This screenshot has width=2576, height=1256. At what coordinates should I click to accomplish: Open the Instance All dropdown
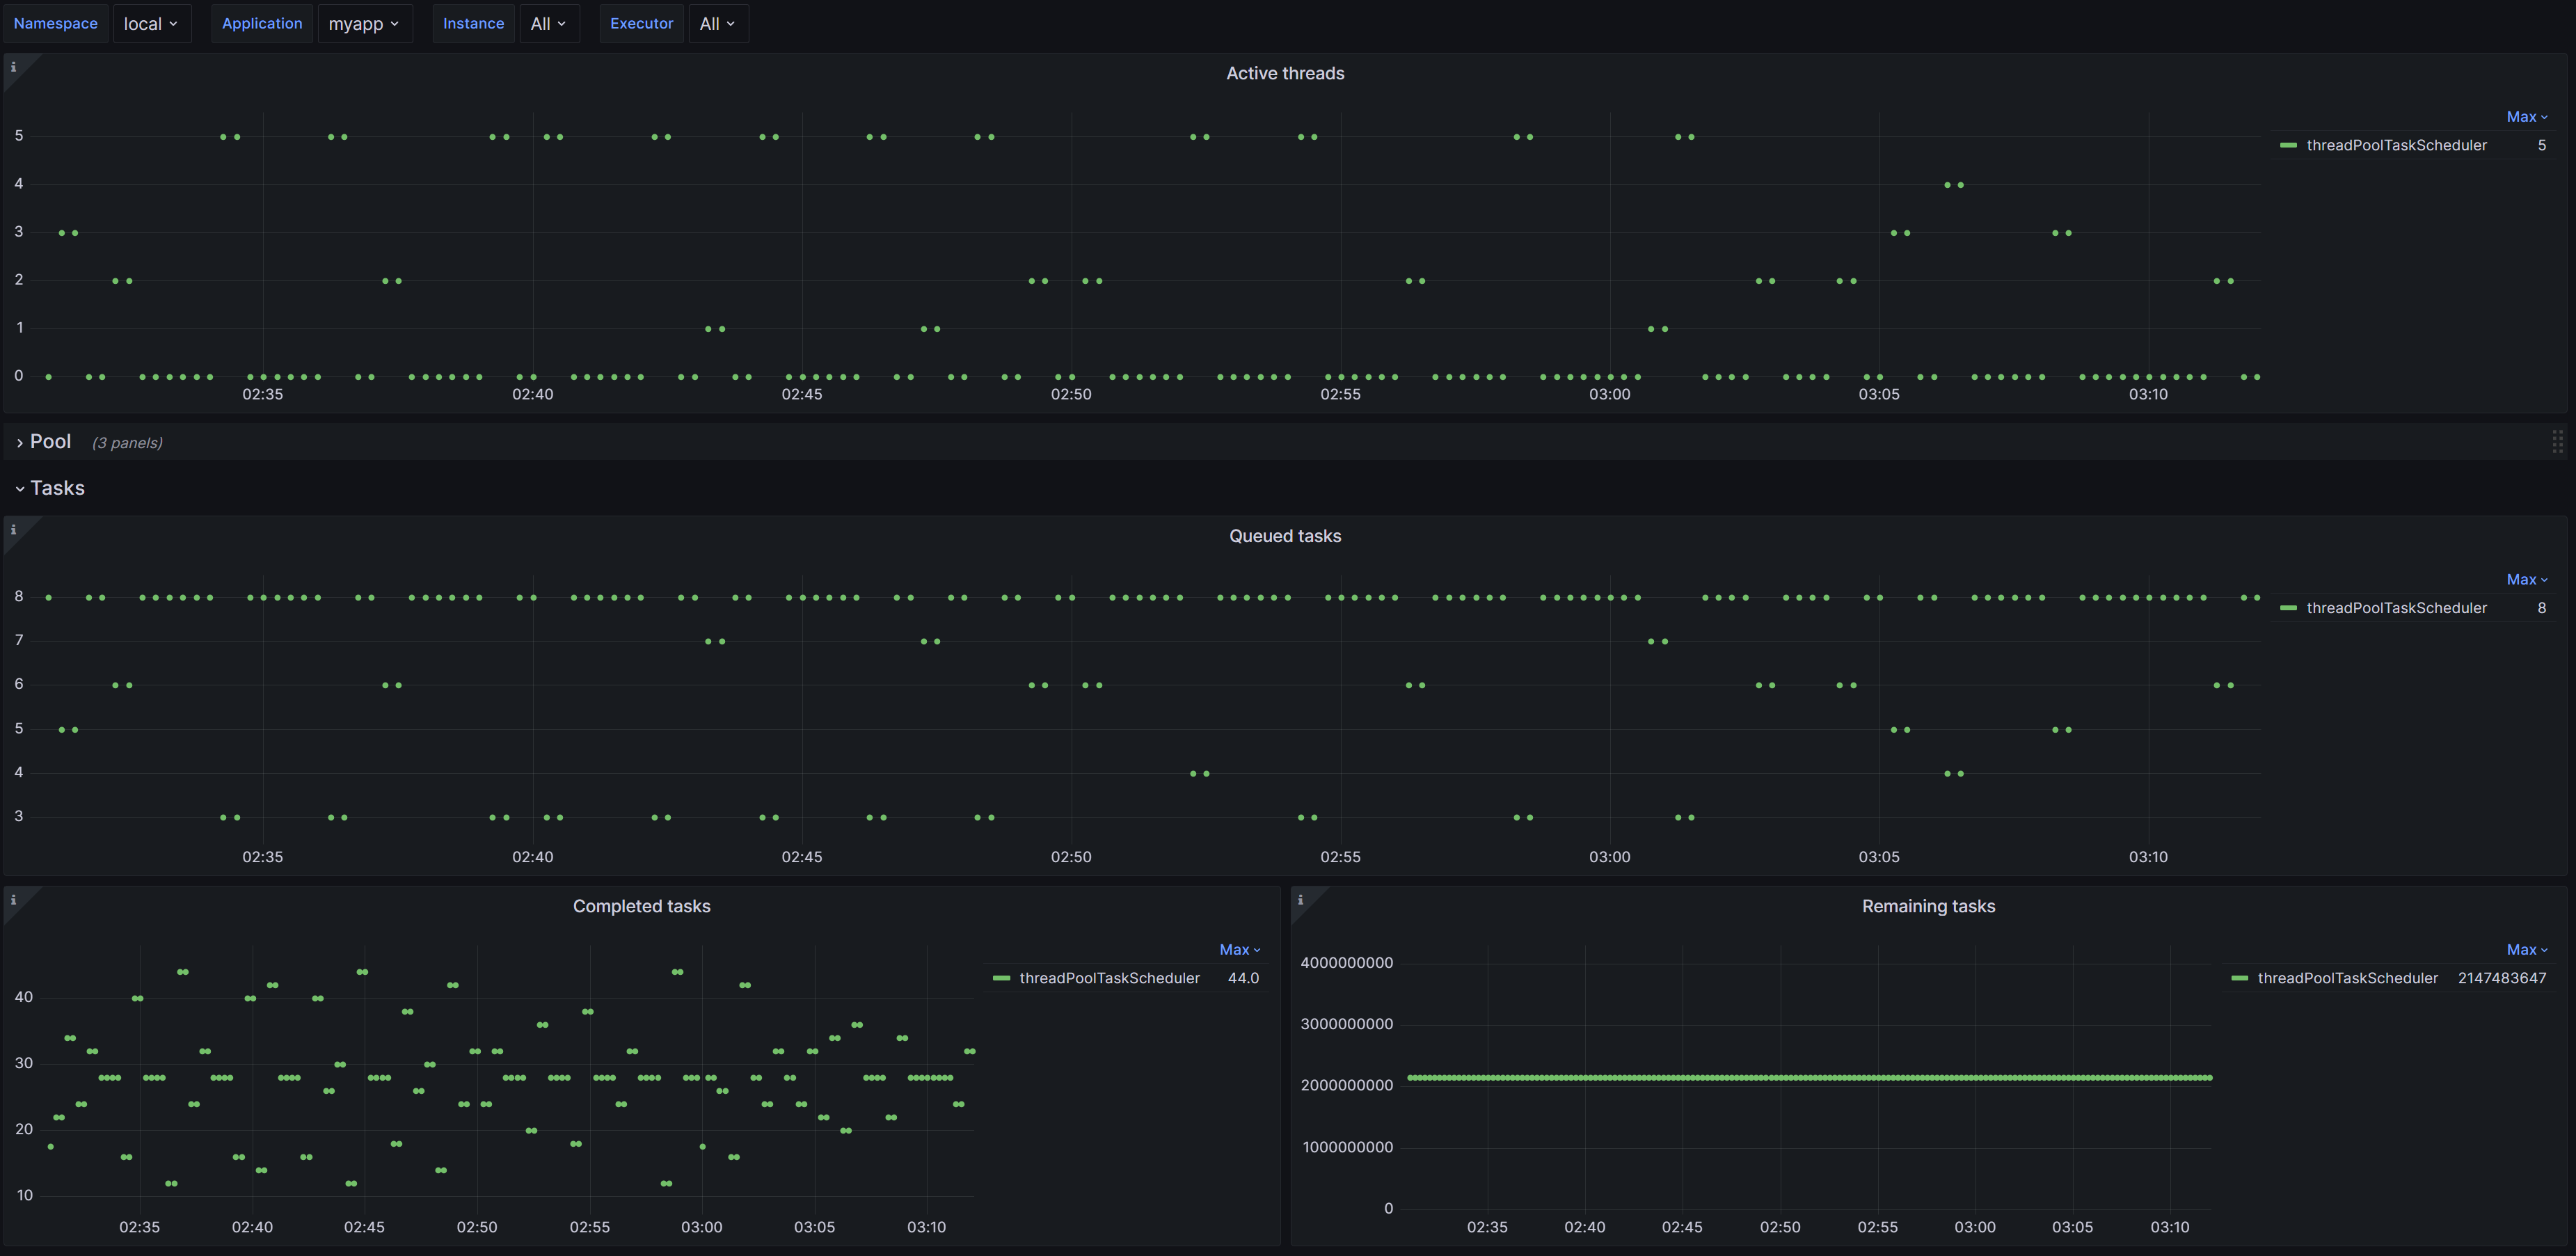pyautogui.click(x=547, y=24)
